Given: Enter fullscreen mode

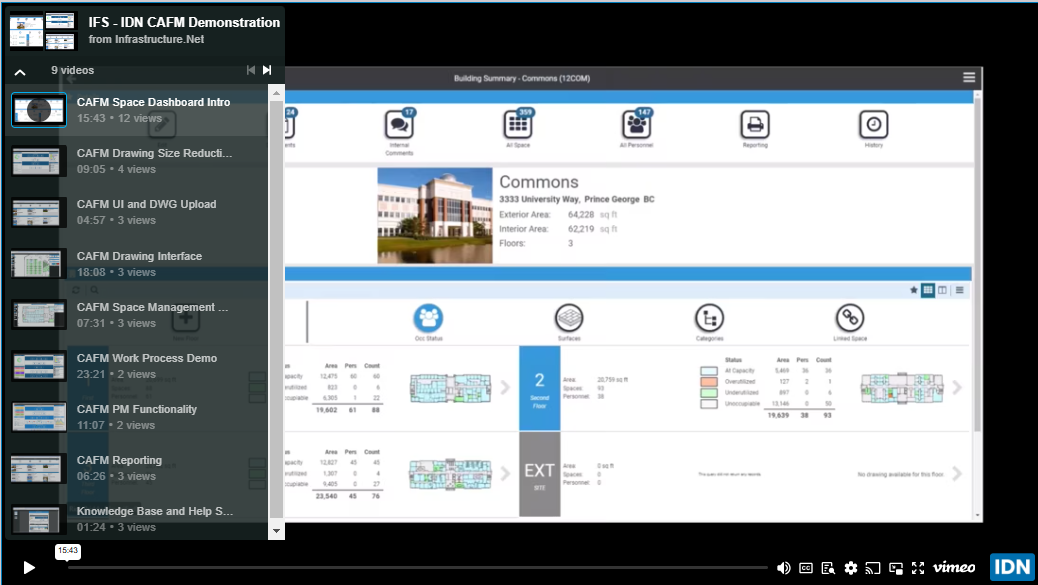Looking at the screenshot, I should pos(918,568).
